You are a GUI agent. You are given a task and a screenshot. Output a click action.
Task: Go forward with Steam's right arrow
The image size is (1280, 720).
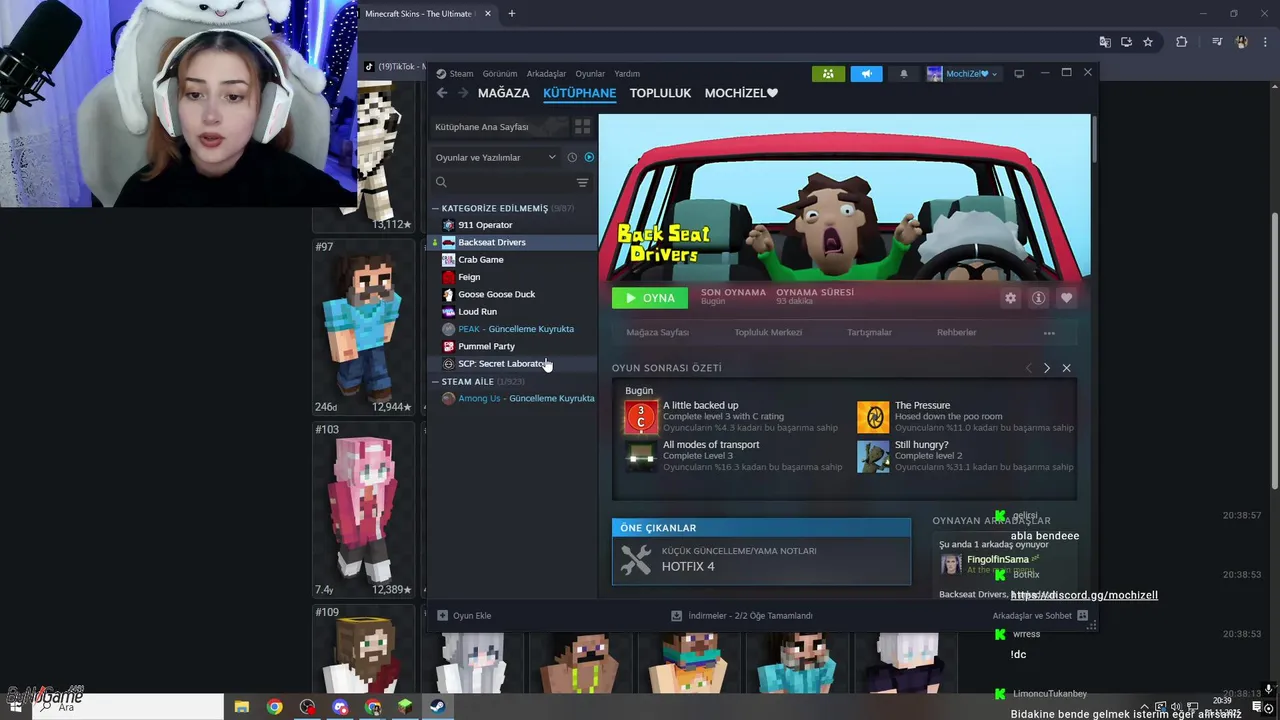[x=463, y=93]
